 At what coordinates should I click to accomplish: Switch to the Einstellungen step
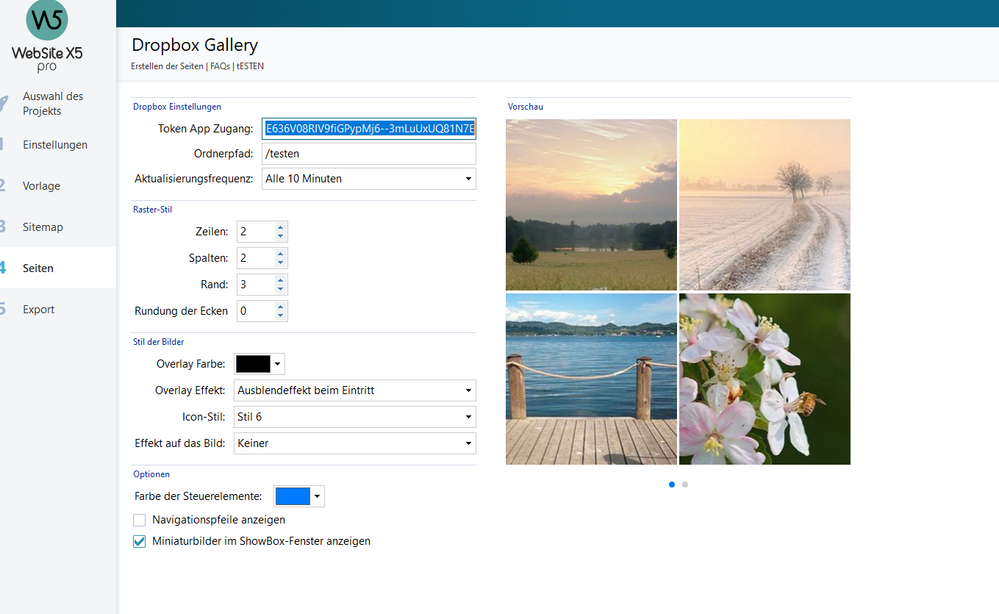(x=55, y=145)
